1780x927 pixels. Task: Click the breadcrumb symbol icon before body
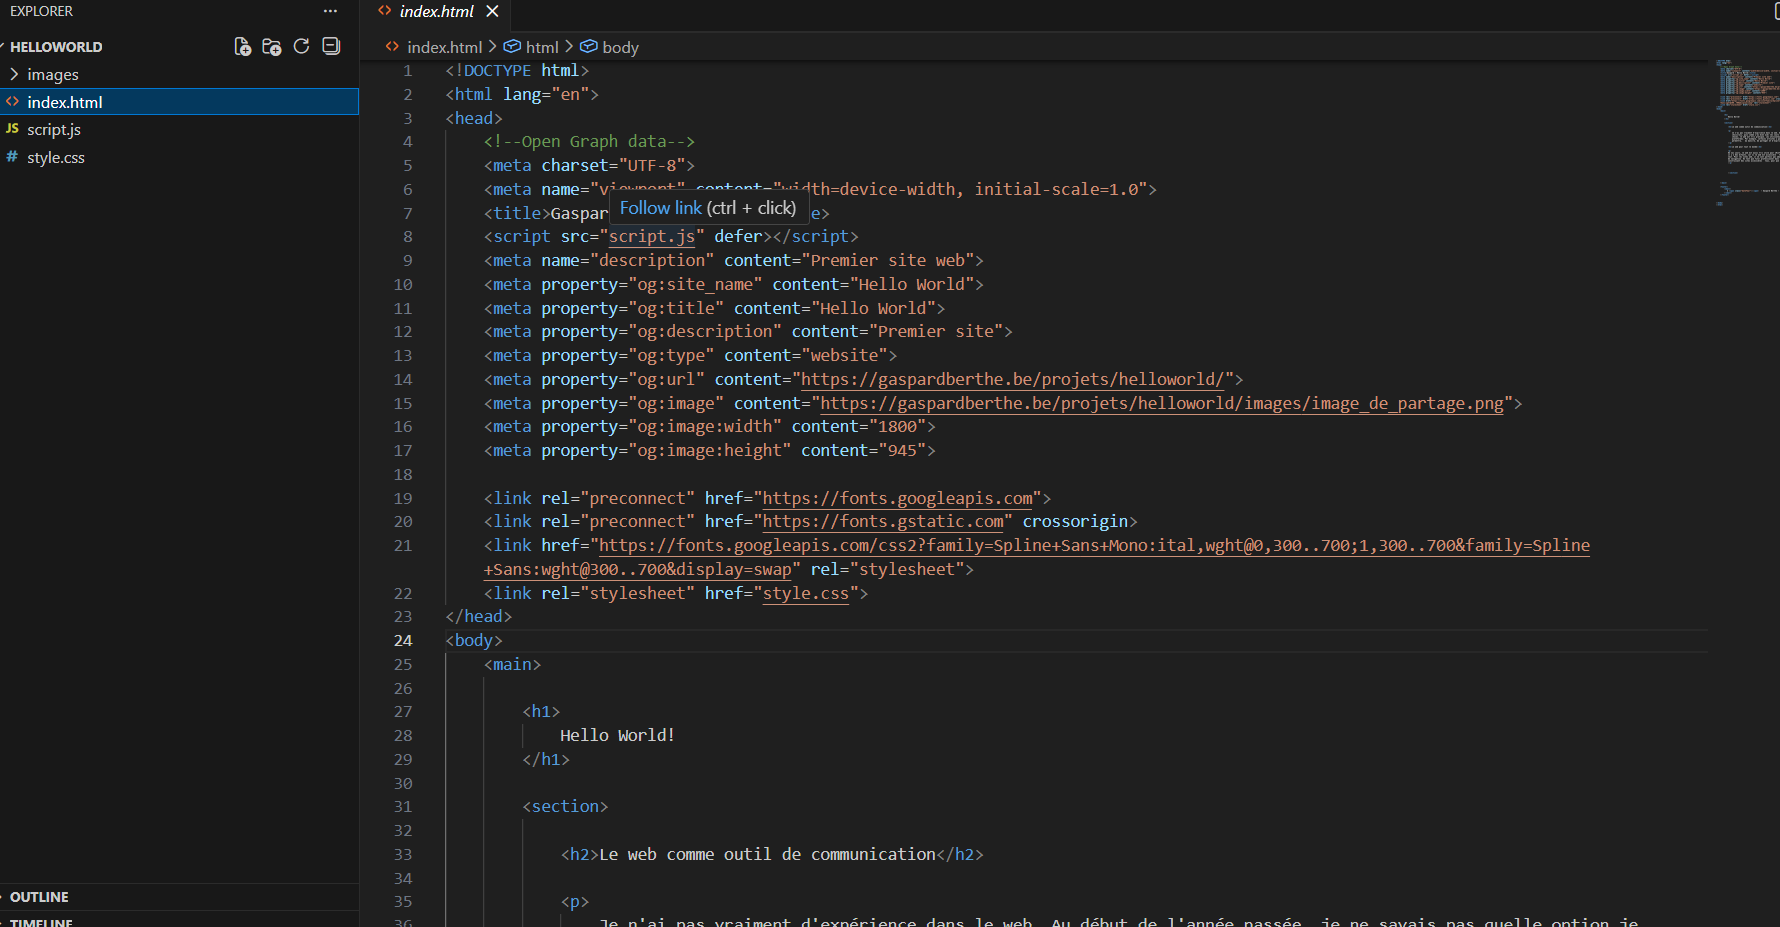click(589, 46)
